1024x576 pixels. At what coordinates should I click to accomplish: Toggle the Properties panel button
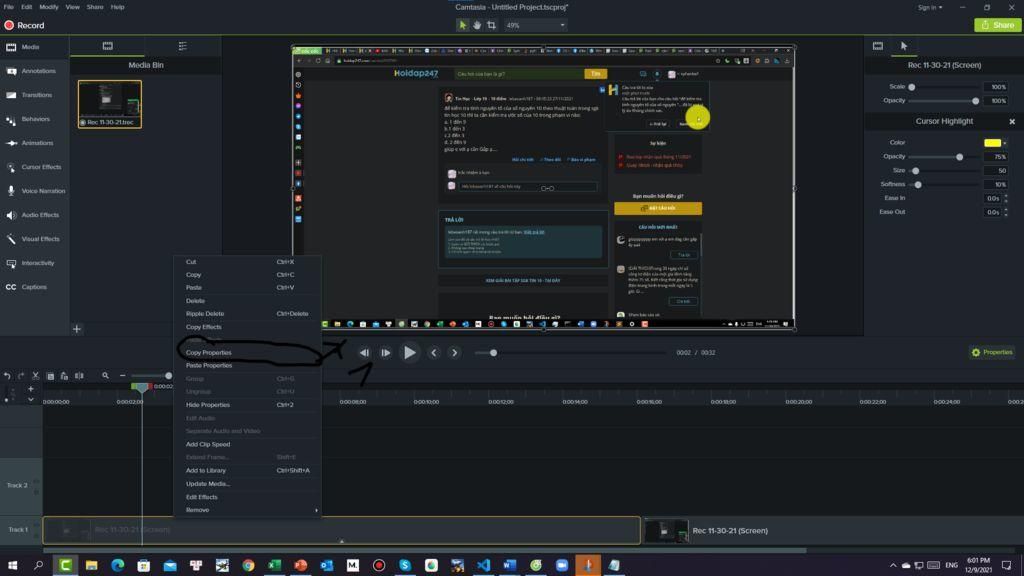(x=991, y=353)
